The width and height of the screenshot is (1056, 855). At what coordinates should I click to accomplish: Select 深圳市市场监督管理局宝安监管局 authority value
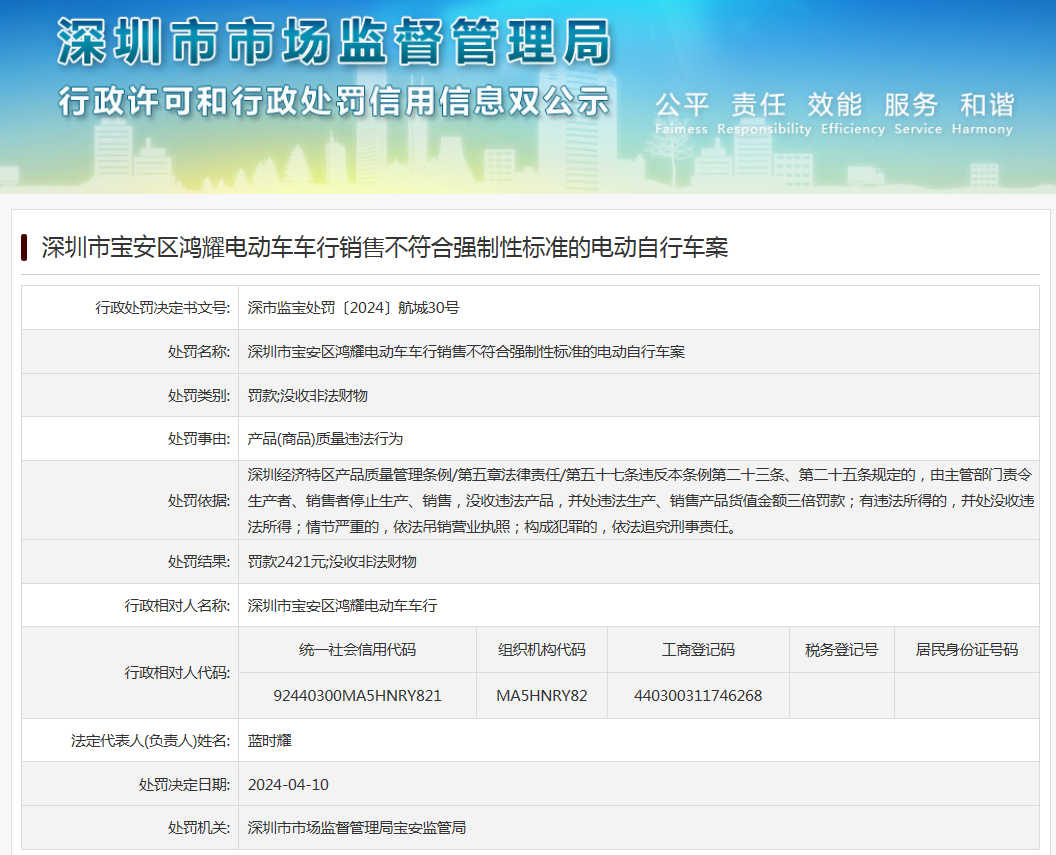coord(357,827)
